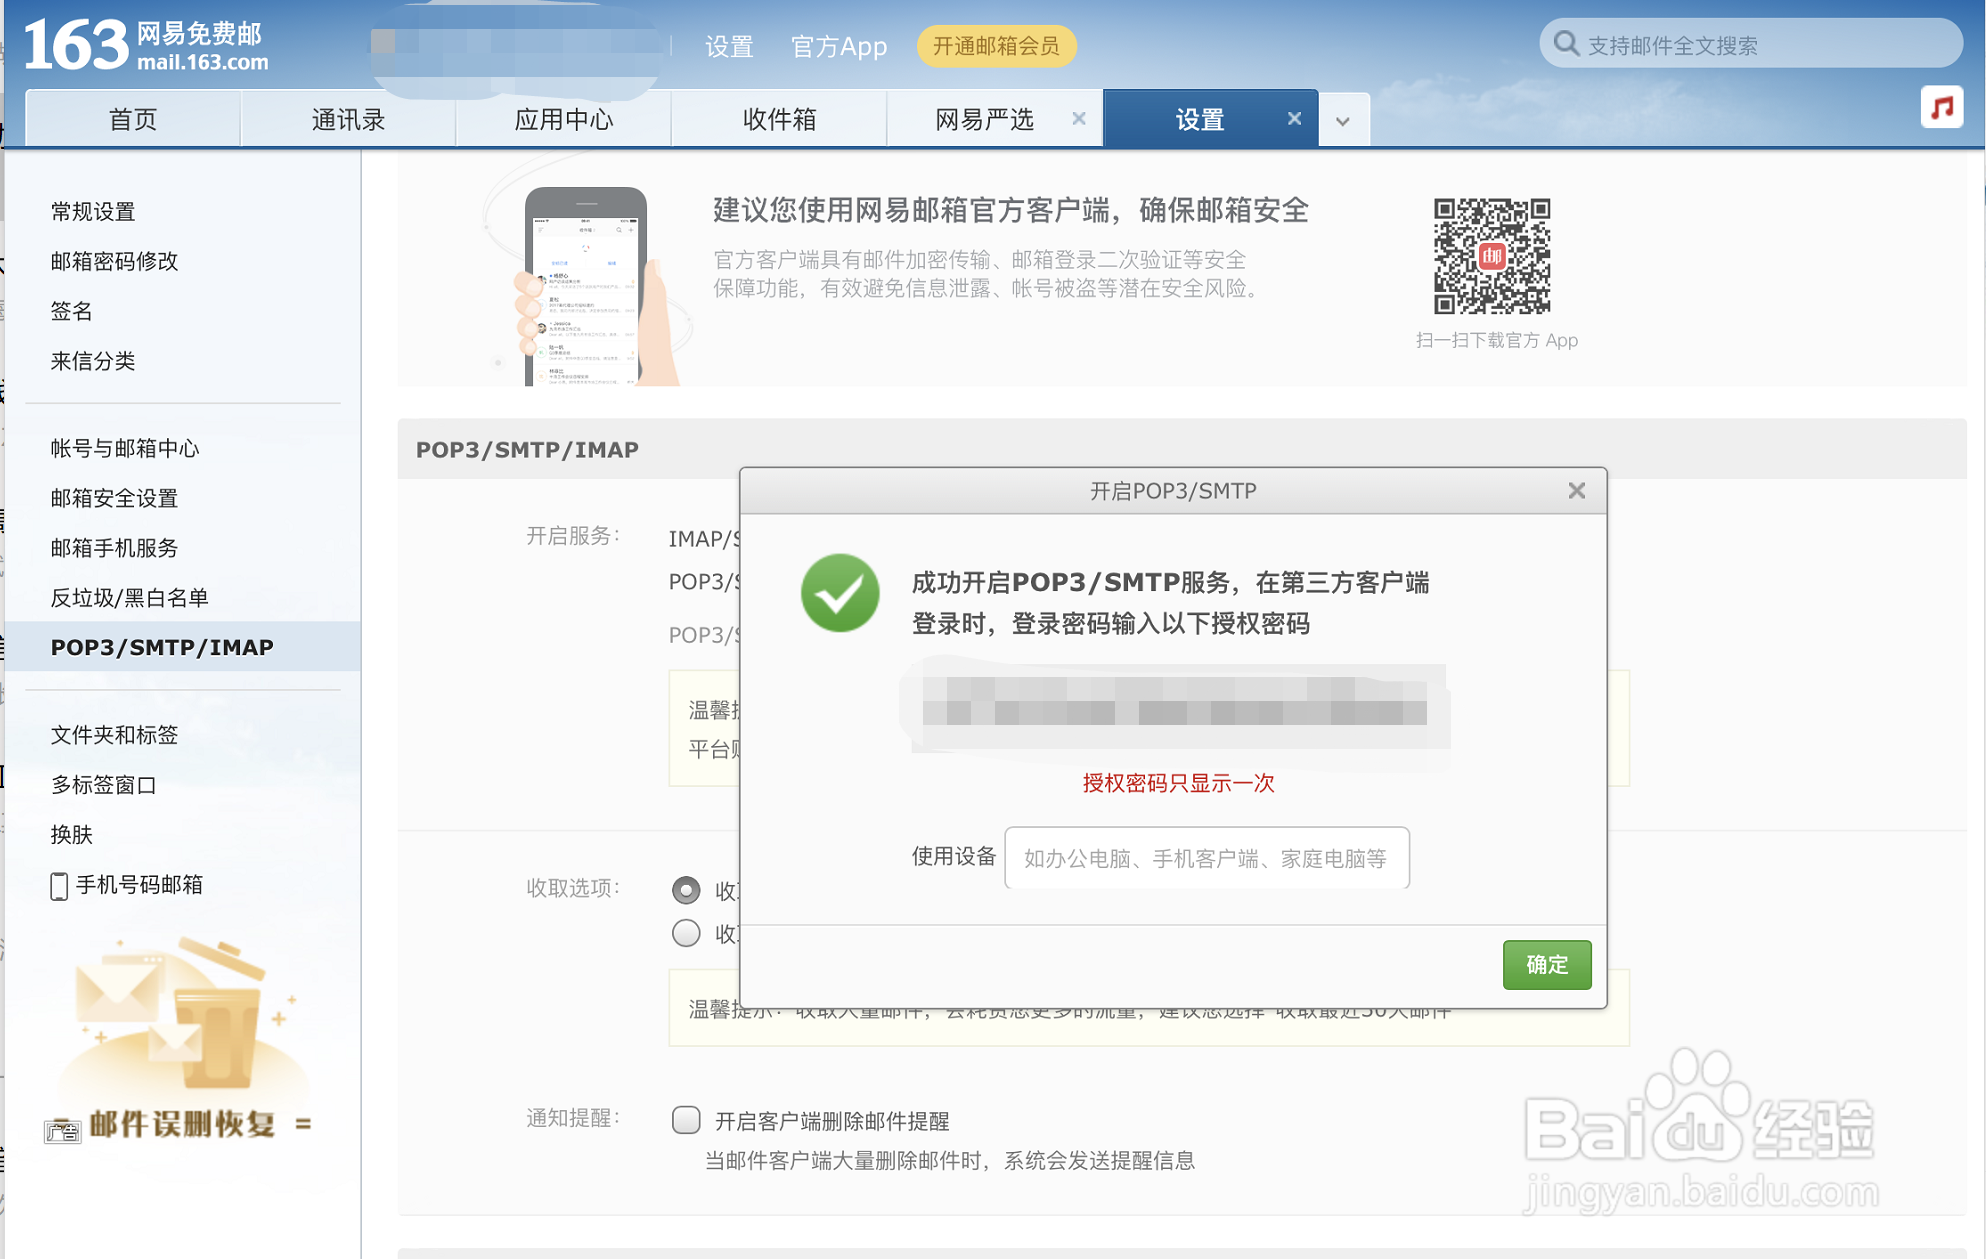Image resolution: width=1986 pixels, height=1259 pixels.
Task: Click the search magnifier icon
Action: 1568,44
